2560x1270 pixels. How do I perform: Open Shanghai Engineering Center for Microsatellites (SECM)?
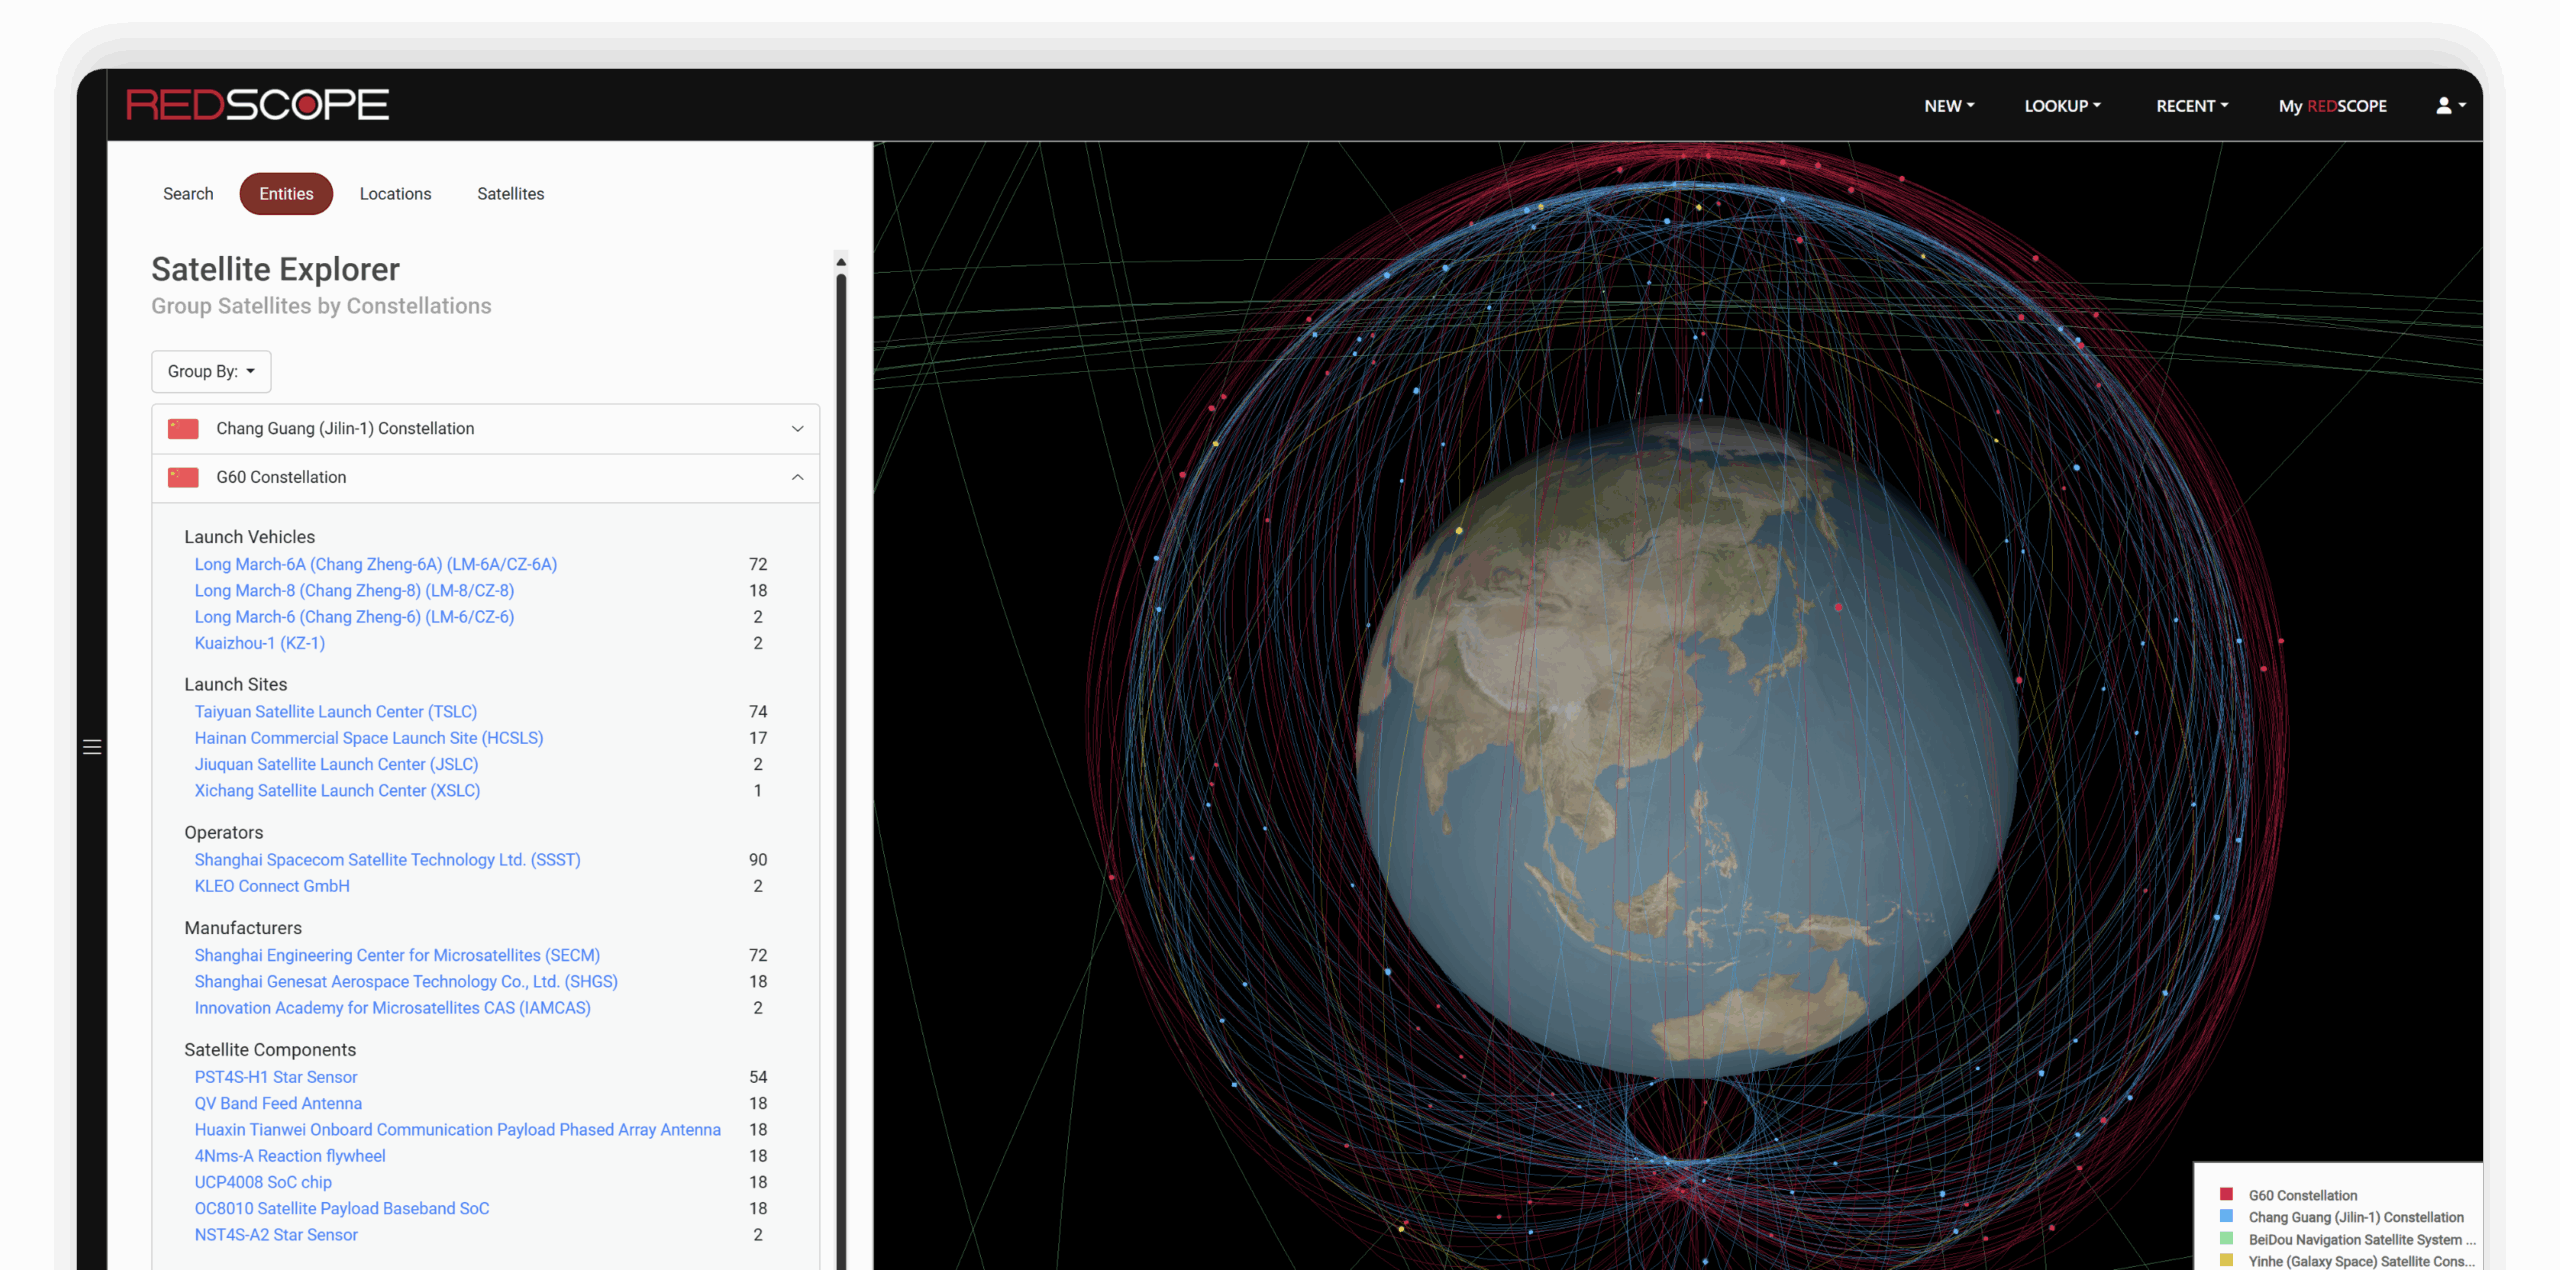pos(397,955)
